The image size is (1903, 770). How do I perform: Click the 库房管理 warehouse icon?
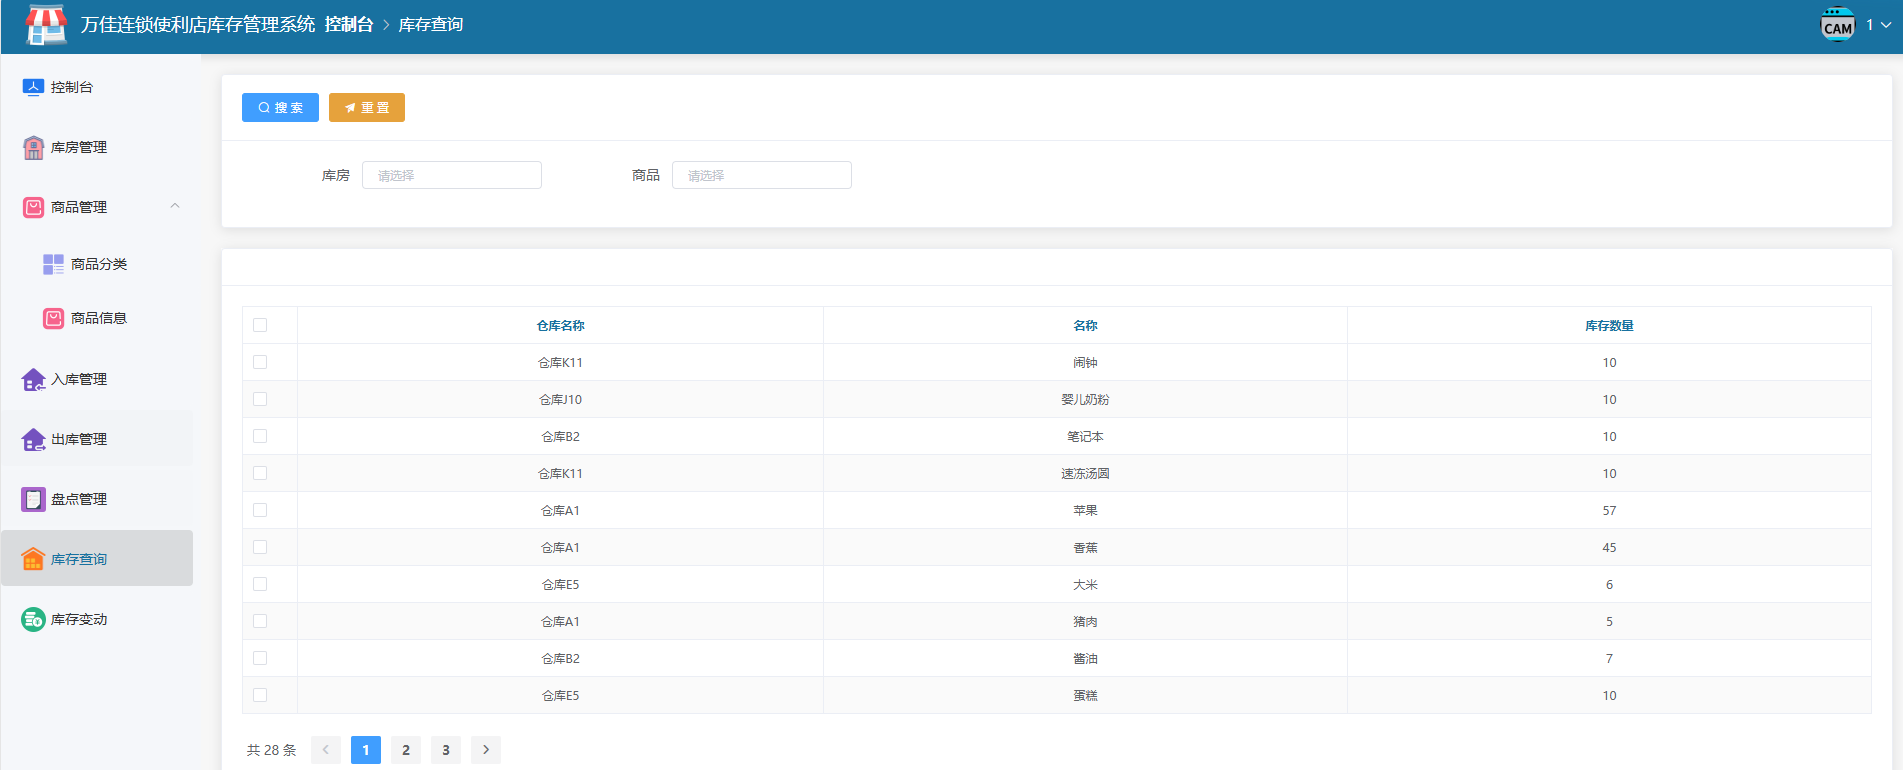click(x=33, y=148)
